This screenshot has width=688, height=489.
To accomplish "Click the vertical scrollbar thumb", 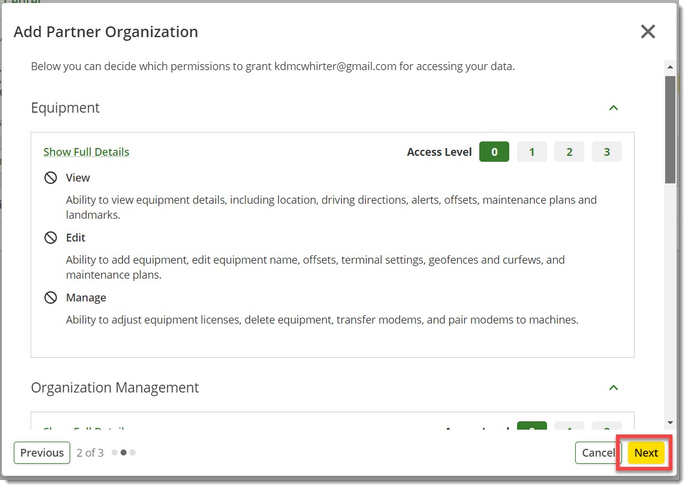I will [x=670, y=130].
